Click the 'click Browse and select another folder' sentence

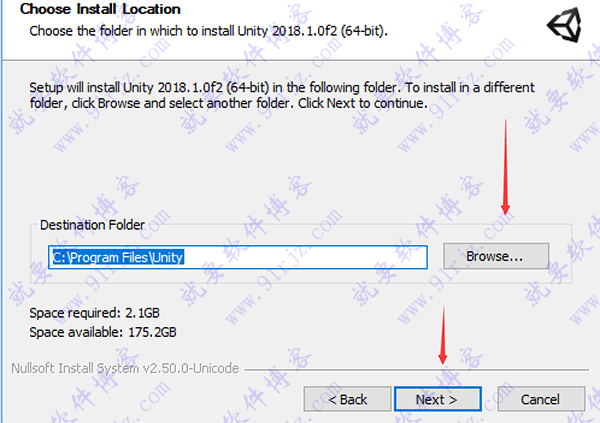point(183,103)
